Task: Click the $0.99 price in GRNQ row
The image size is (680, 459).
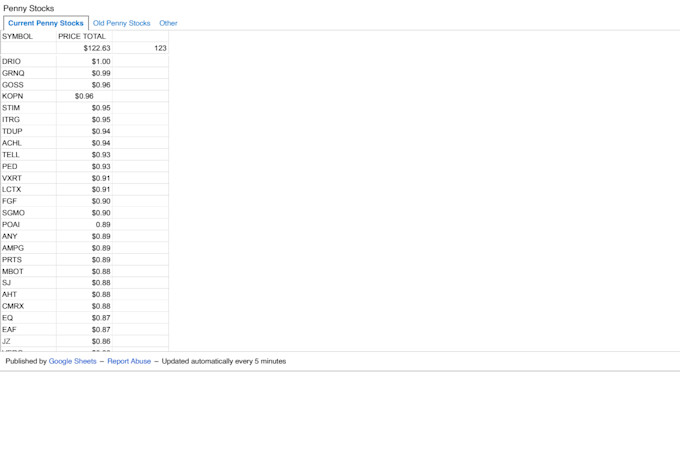Action: (x=84, y=73)
